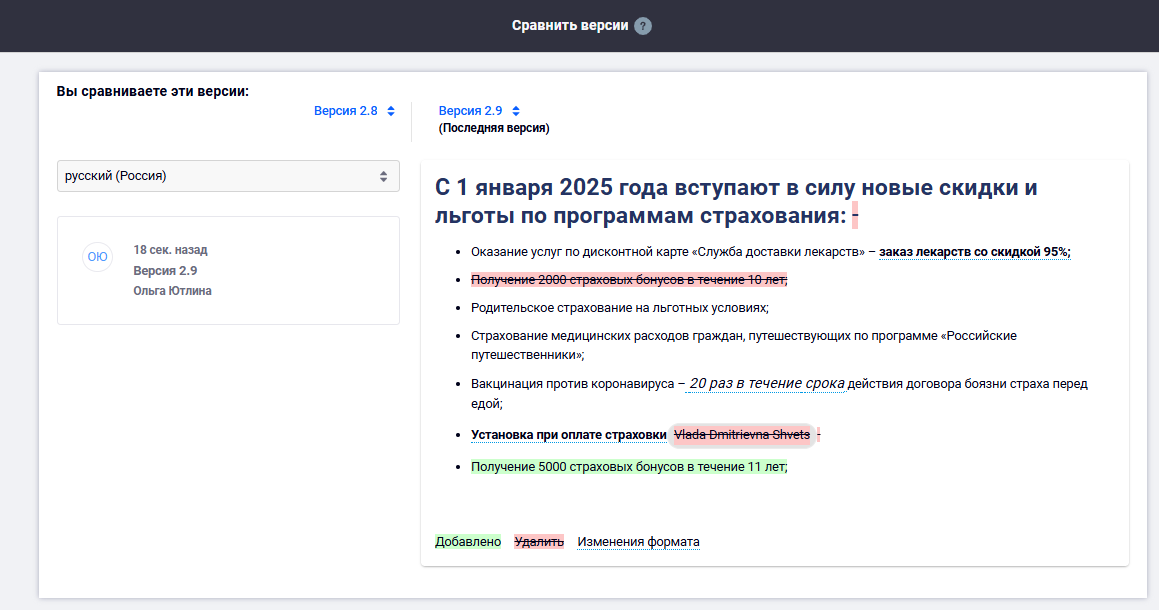Click the "Сравнить версии" title
1159x610 pixels.
point(570,26)
